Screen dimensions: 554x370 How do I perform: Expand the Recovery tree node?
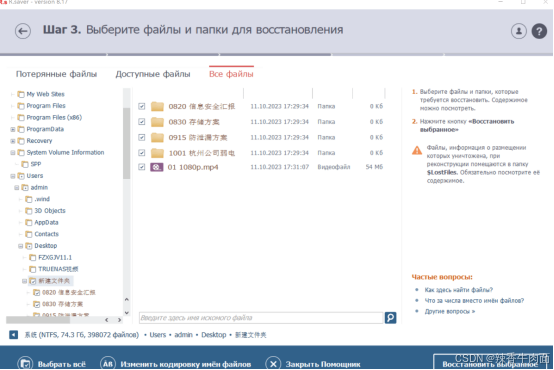(13, 141)
